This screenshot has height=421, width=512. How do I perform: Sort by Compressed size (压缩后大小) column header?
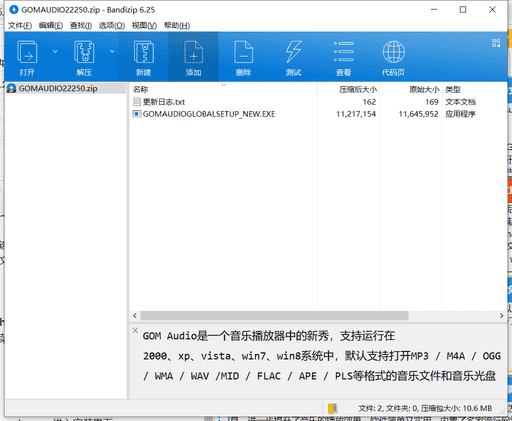(348, 89)
